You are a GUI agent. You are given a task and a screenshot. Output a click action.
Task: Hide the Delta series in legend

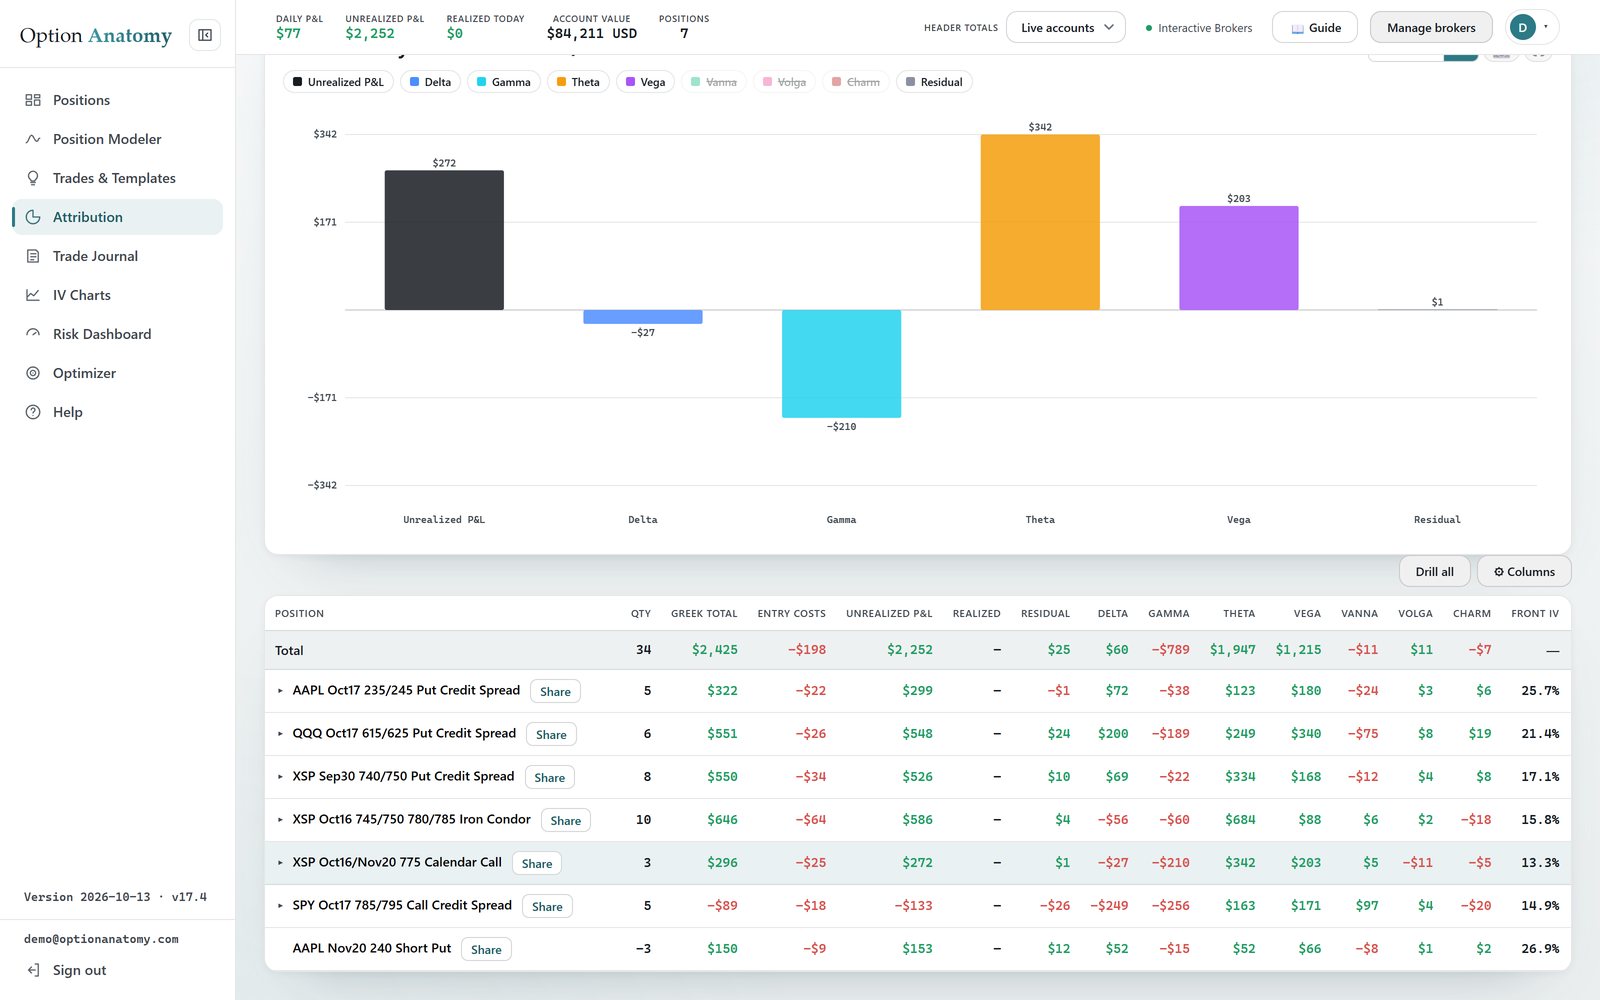[x=430, y=82]
